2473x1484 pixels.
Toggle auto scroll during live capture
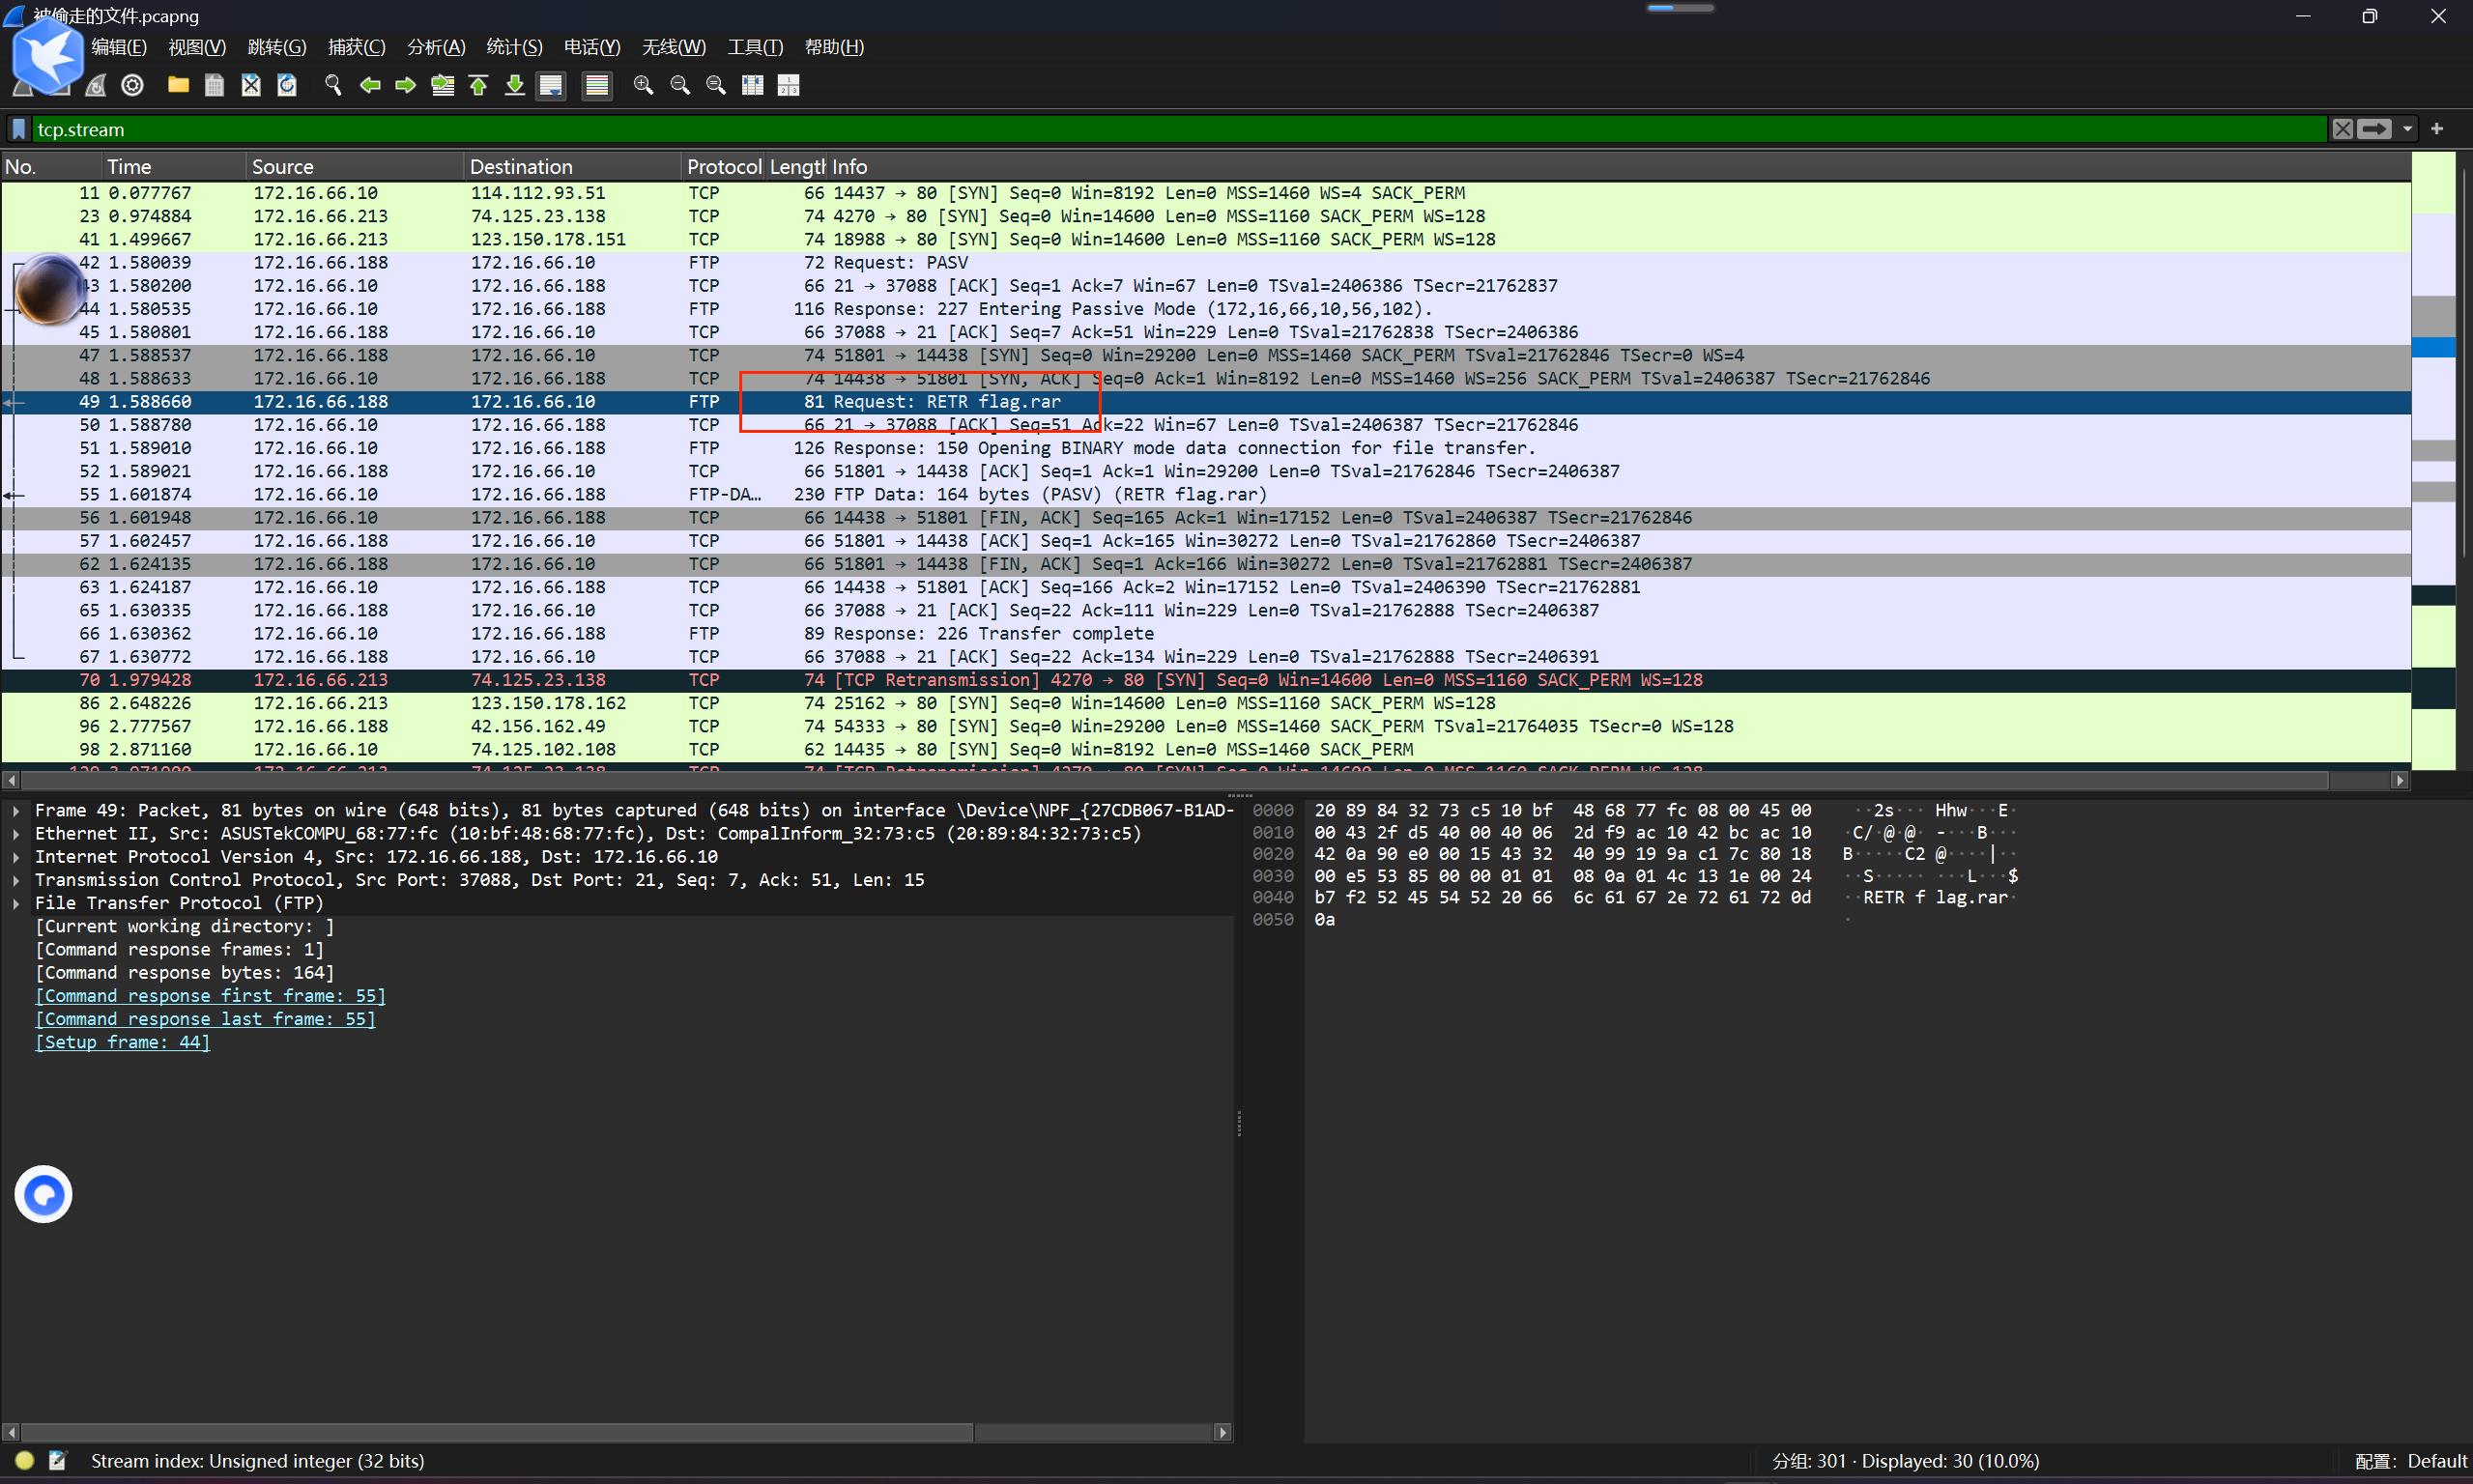(551, 85)
